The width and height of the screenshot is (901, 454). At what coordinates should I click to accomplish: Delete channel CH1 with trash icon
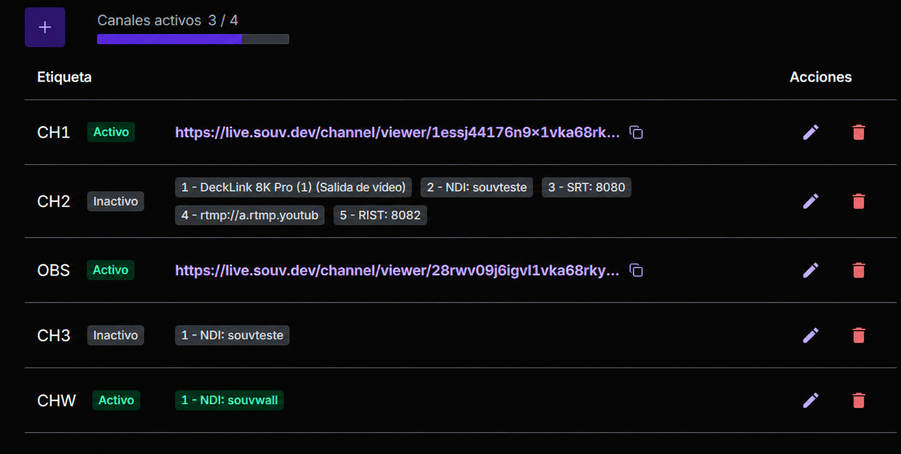pos(858,132)
